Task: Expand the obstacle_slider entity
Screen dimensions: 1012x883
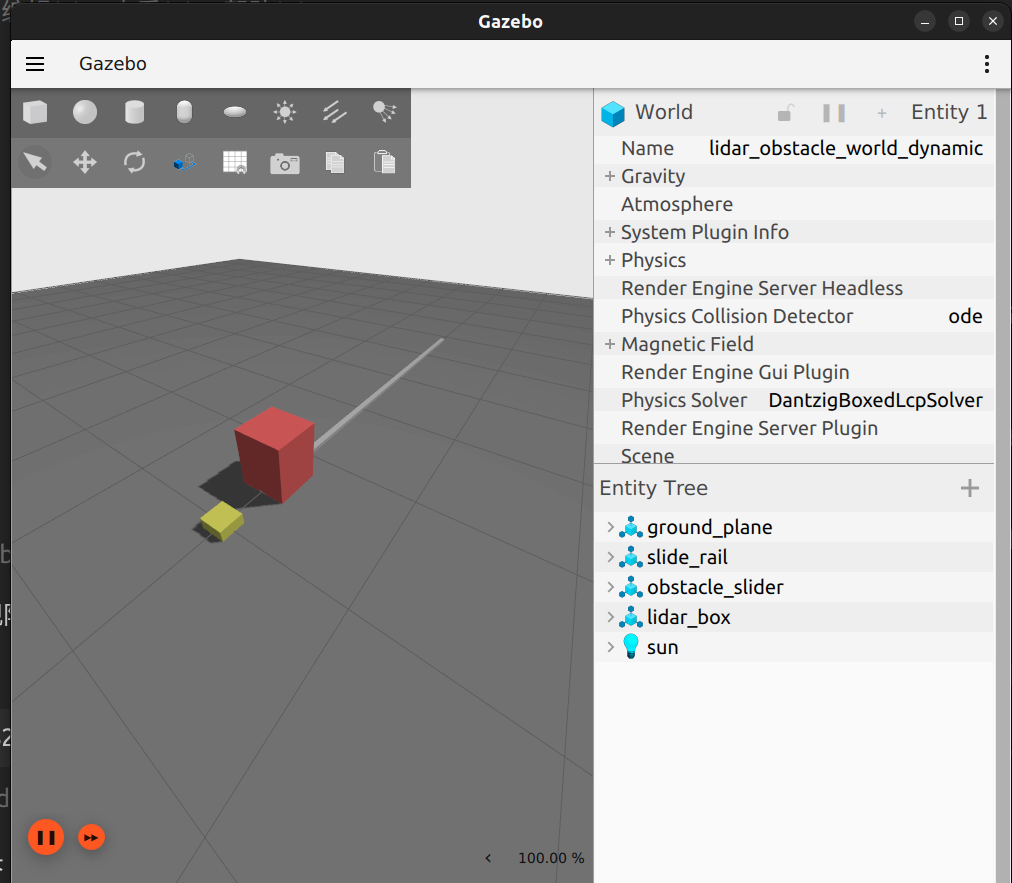Action: 610,587
